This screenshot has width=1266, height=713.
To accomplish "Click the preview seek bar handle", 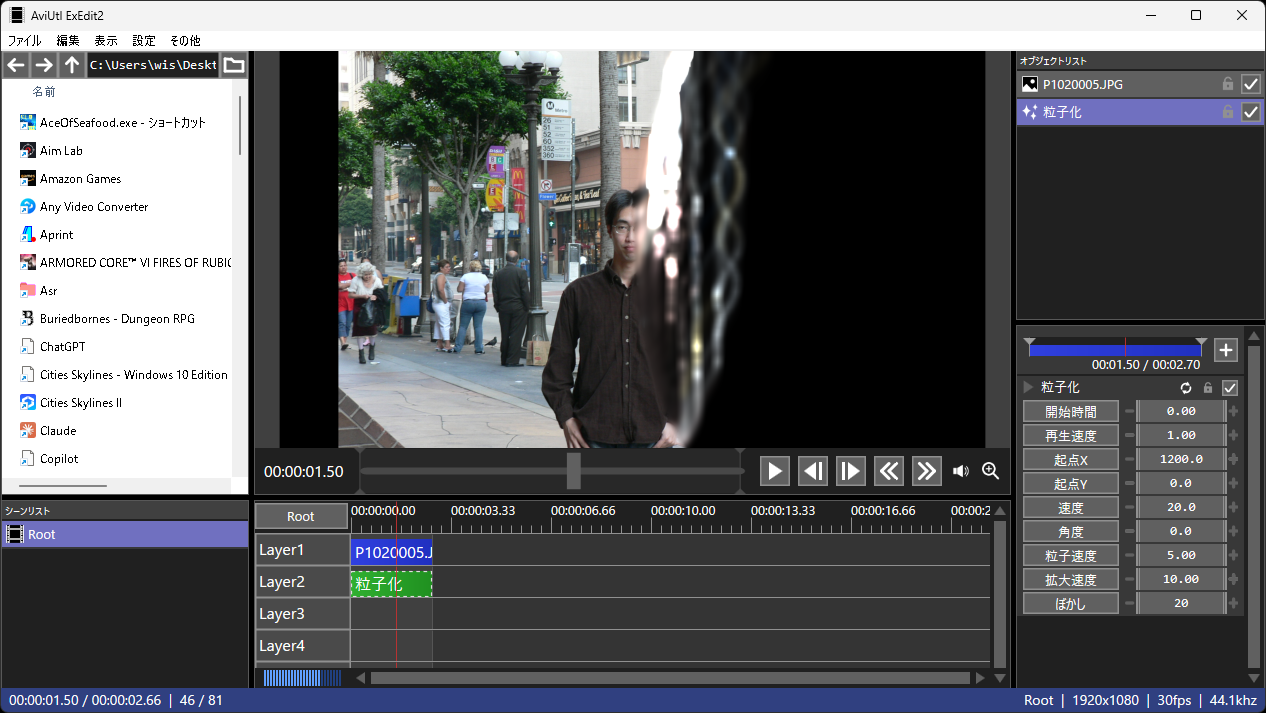I will pos(573,471).
